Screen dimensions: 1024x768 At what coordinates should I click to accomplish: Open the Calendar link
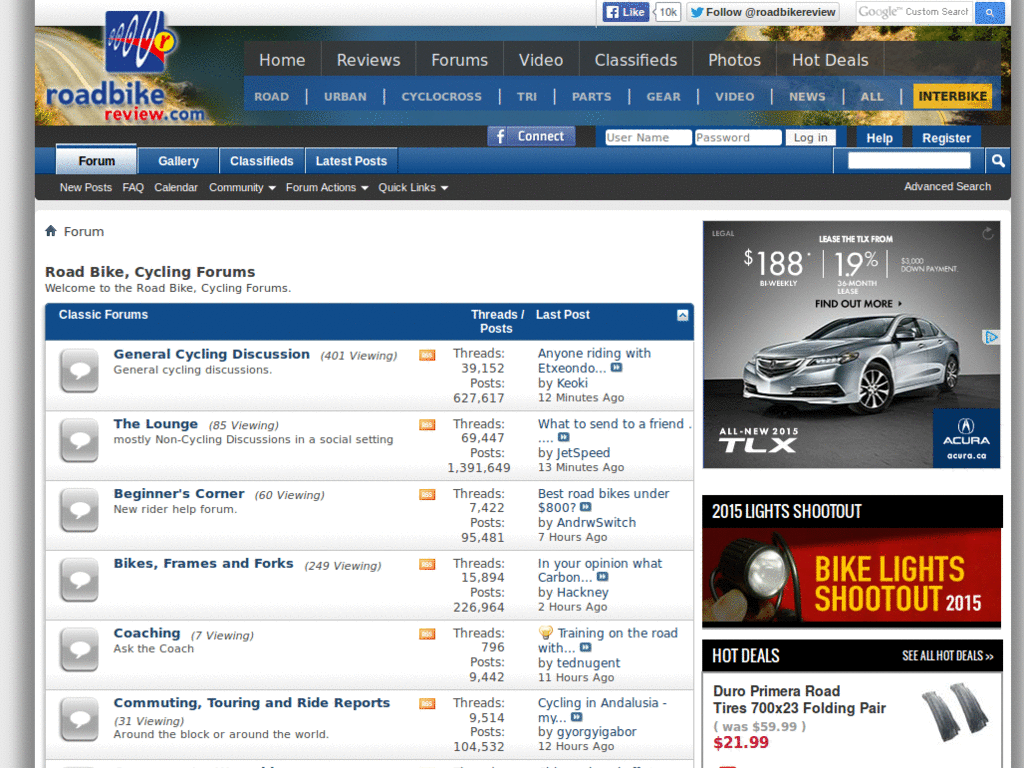pos(176,187)
